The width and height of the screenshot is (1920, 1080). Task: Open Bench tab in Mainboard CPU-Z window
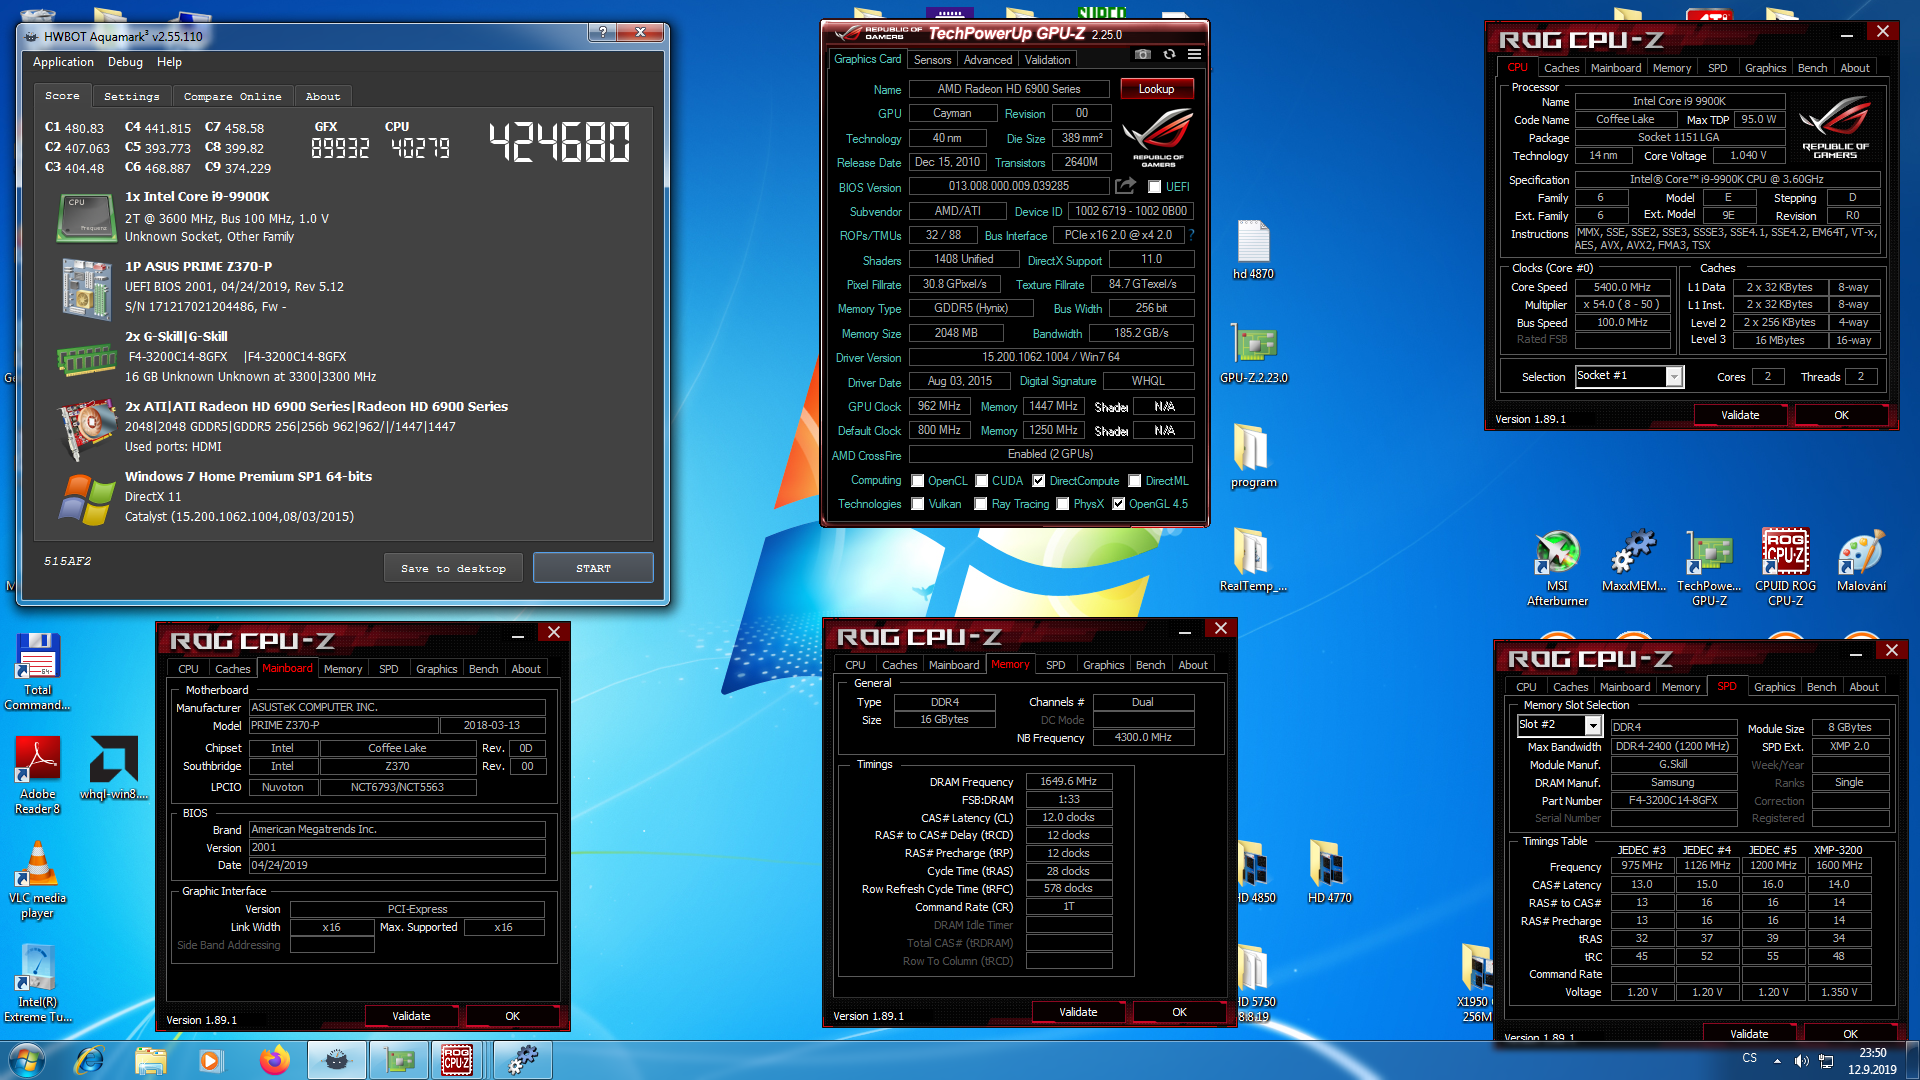point(483,669)
